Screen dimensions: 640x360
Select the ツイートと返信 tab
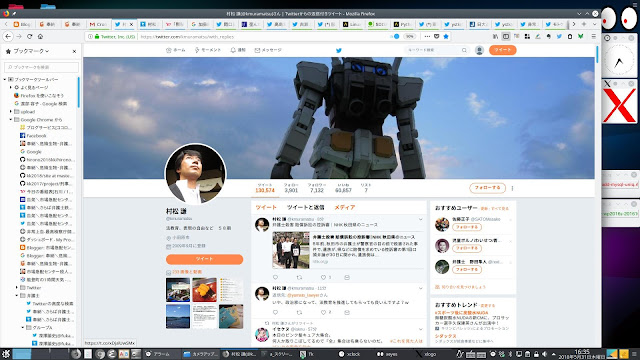click(305, 207)
